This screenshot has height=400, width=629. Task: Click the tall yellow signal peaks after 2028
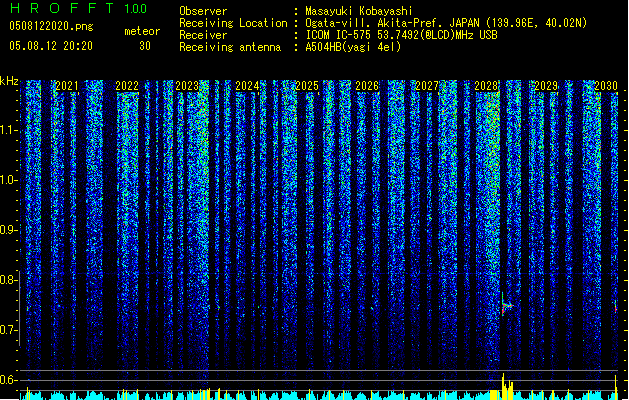(507, 386)
